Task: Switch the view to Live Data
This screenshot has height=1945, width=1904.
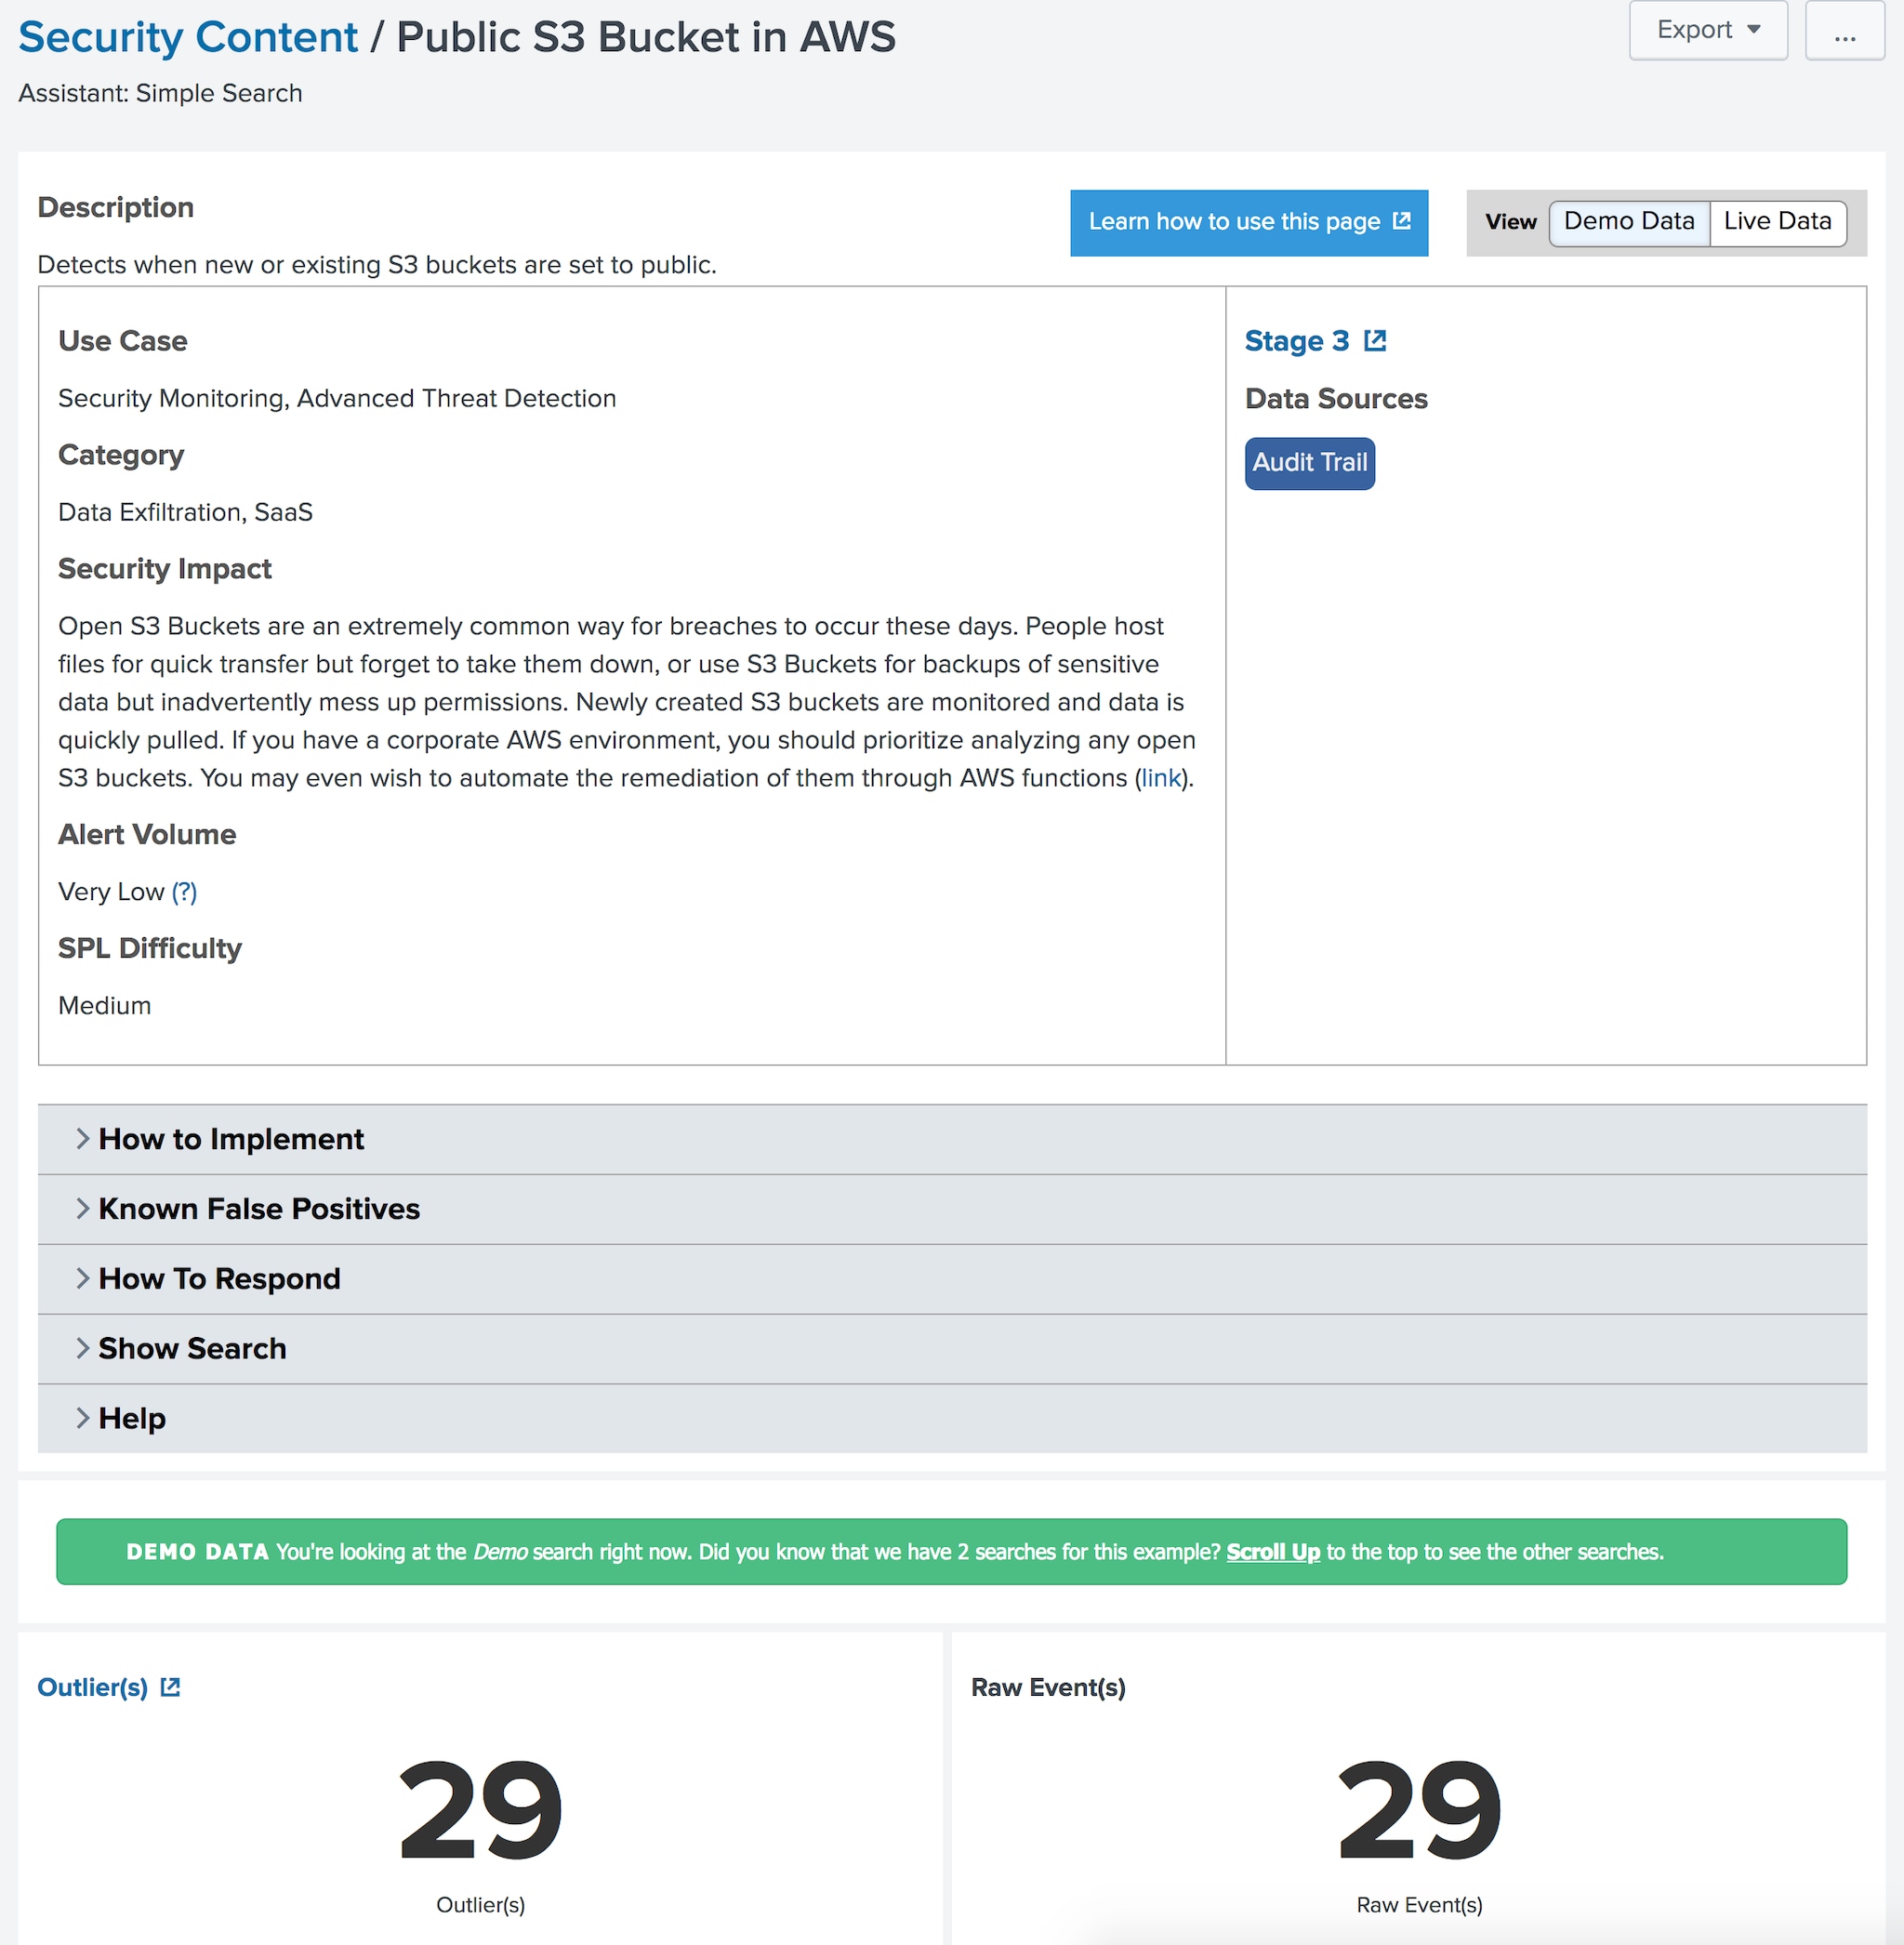Action: click(x=1778, y=222)
